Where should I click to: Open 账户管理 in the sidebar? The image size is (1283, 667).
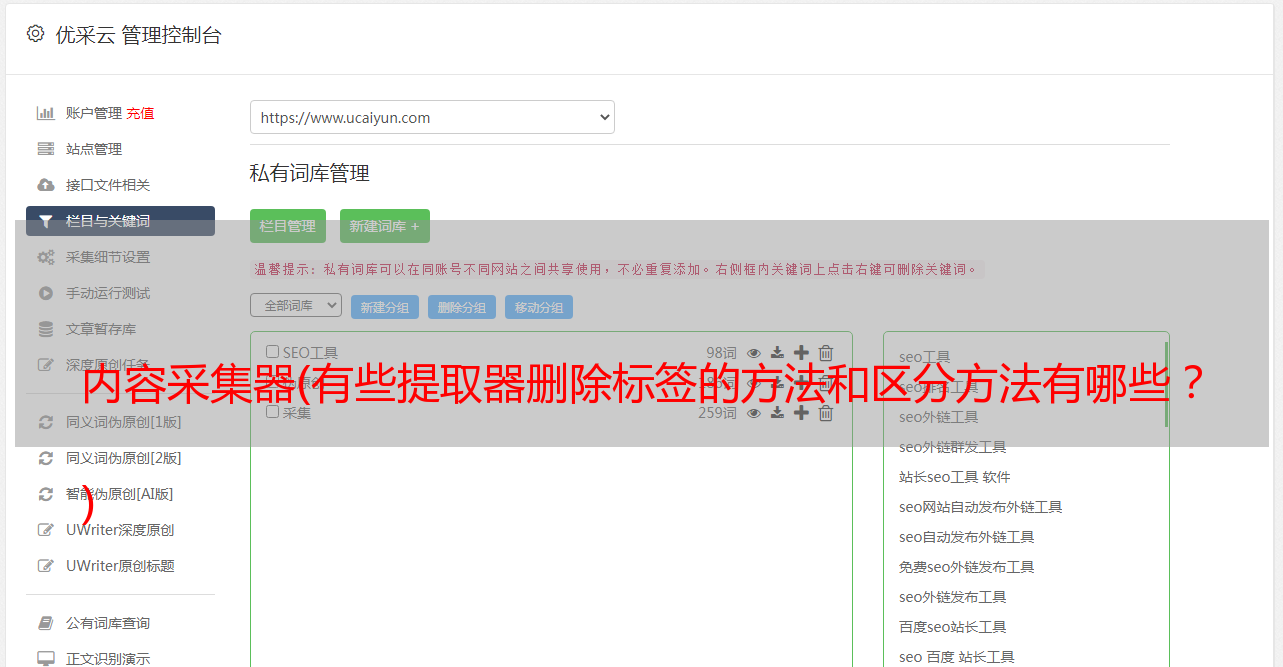click(94, 113)
